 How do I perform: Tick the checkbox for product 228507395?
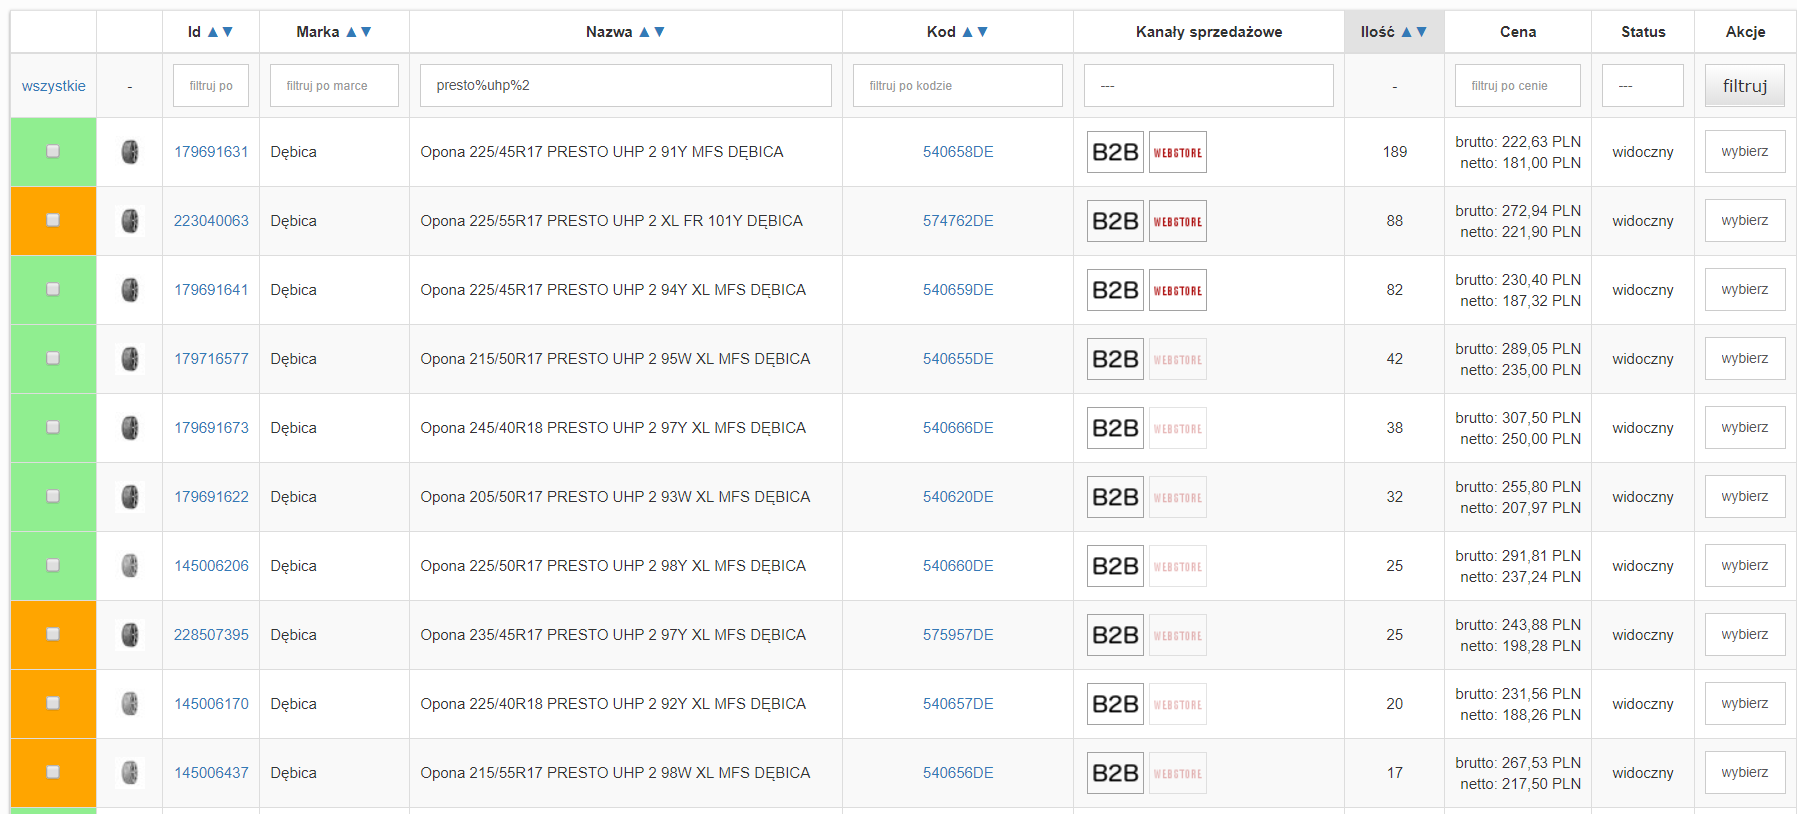(x=53, y=635)
